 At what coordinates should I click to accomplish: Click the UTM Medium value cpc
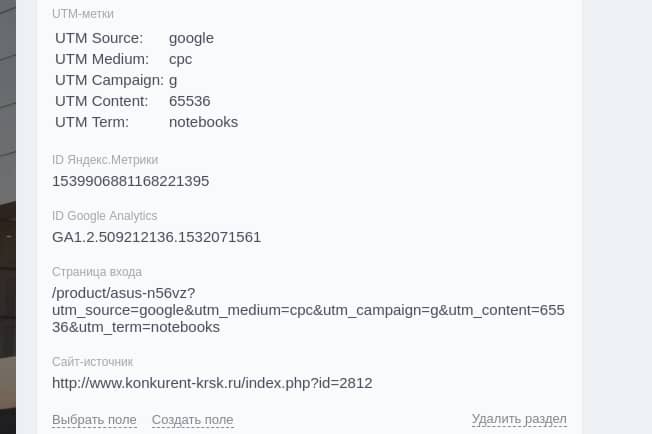180,59
